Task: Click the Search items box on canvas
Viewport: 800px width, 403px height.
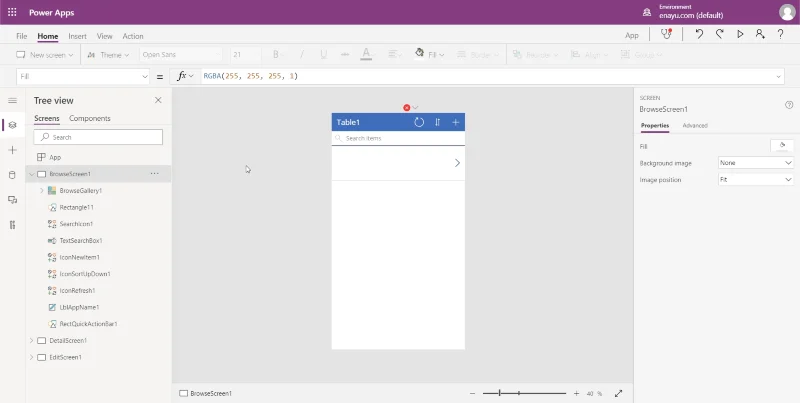Action: [x=398, y=138]
